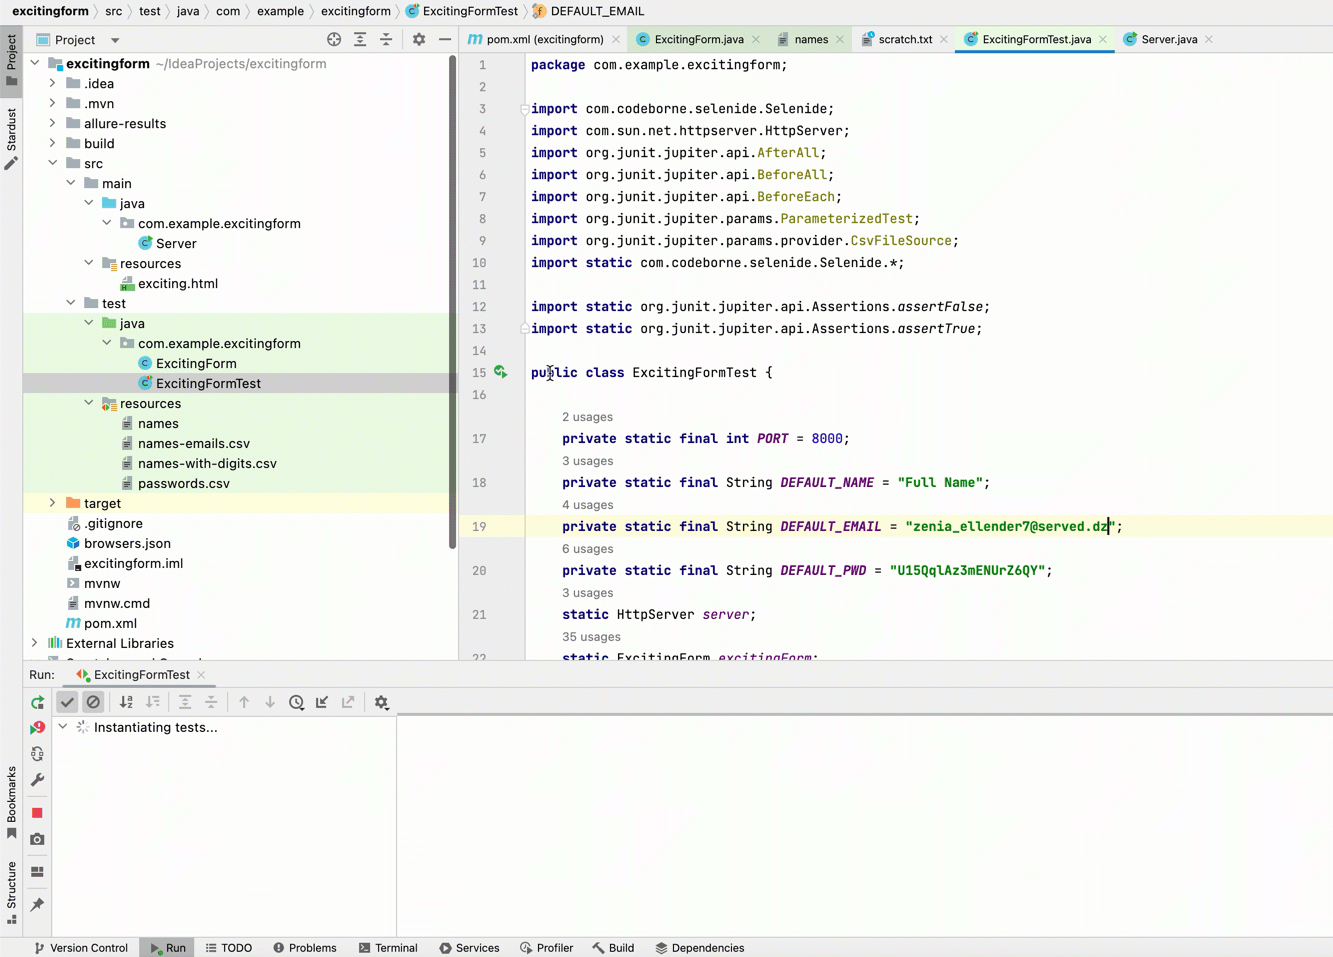Image resolution: width=1333 pixels, height=957 pixels.
Task: Open Project panel settings gear
Action: (x=419, y=40)
